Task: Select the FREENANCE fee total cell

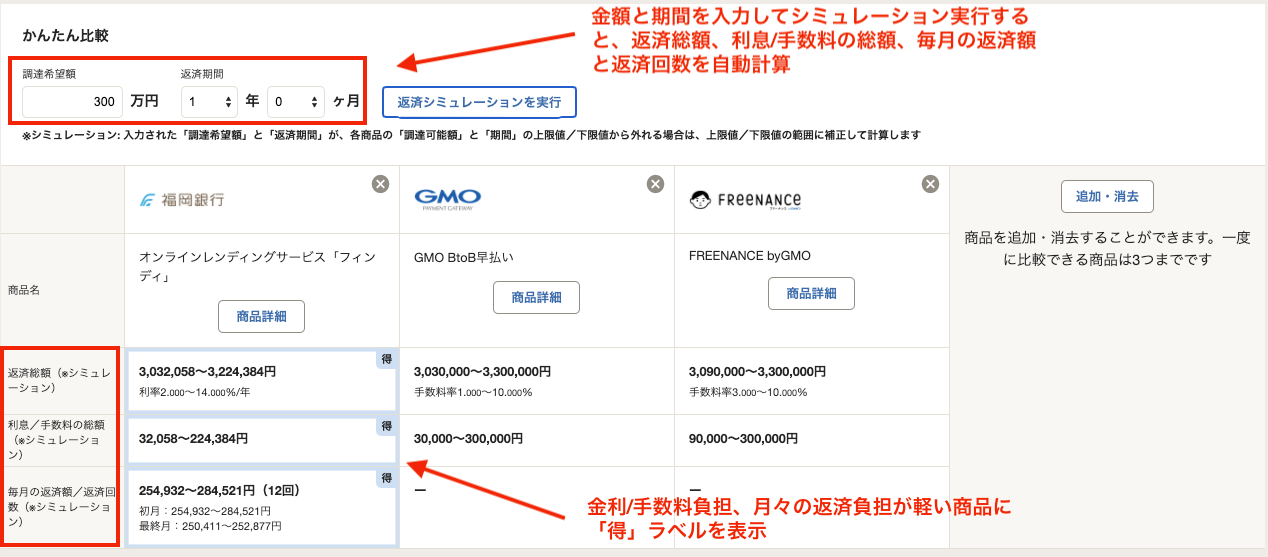Action: [x=811, y=439]
